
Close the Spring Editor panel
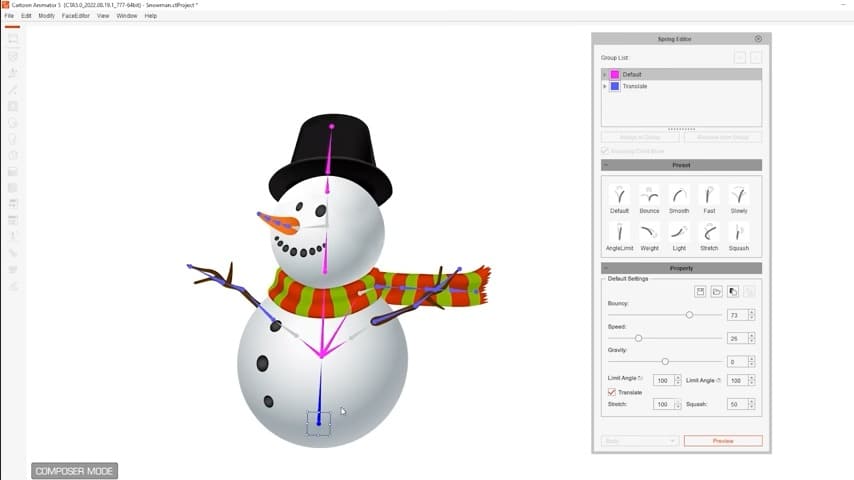758,39
